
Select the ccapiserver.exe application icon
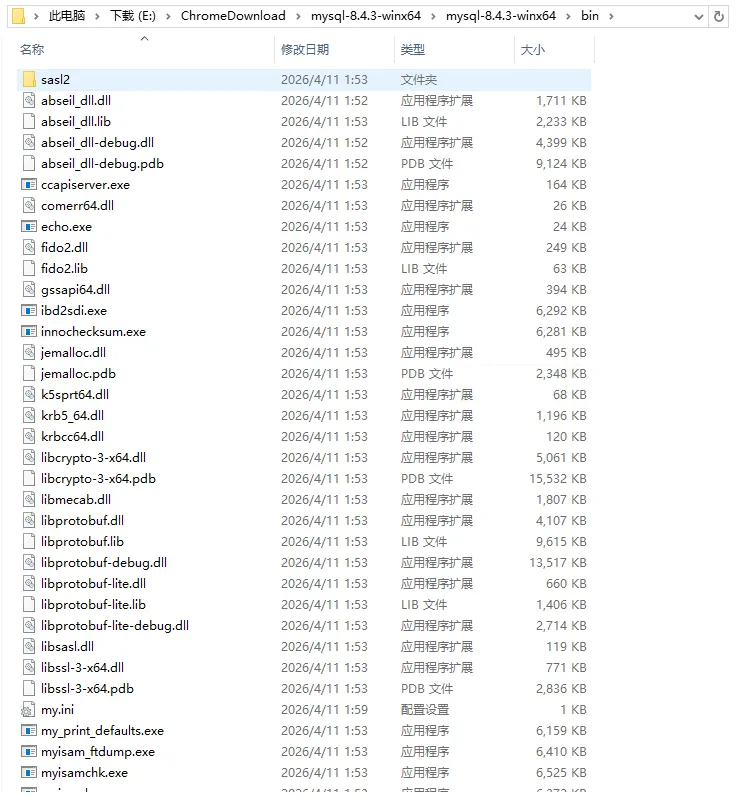(x=29, y=184)
